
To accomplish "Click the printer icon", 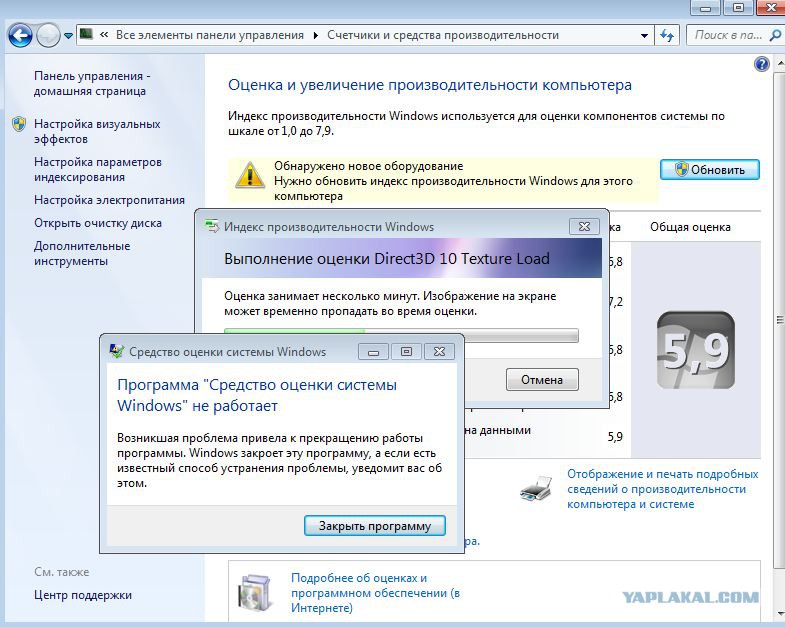I will [x=534, y=490].
